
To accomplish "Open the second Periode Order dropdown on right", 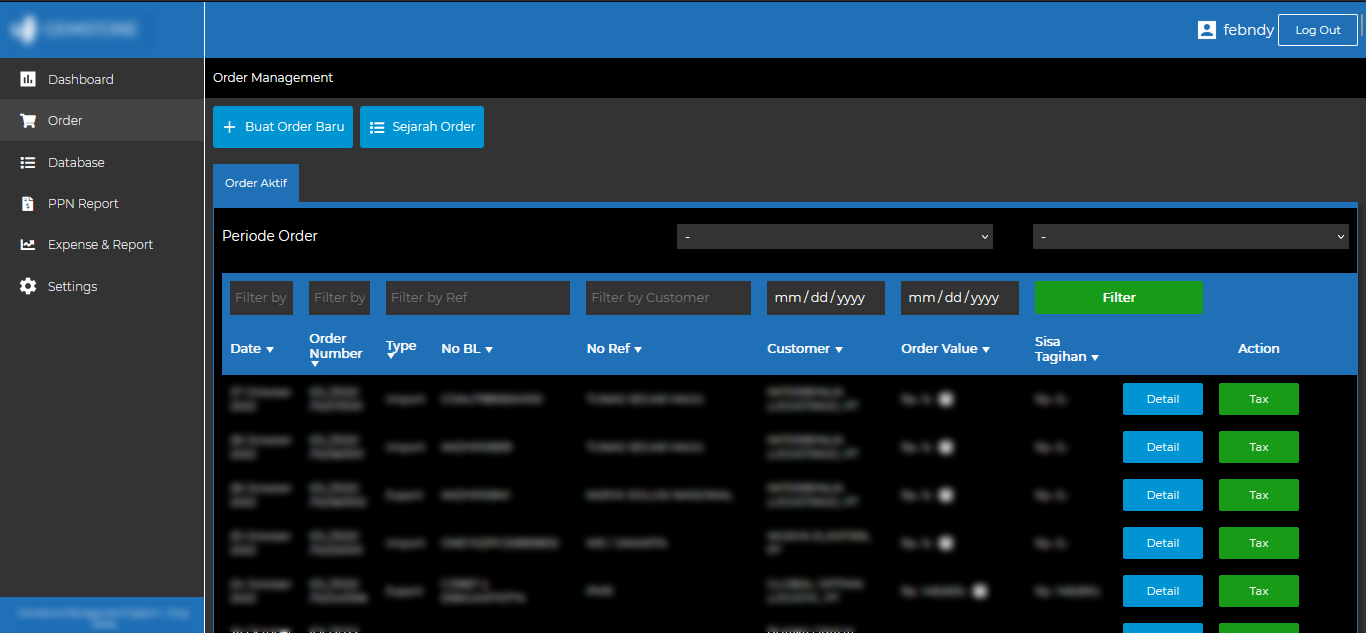I will 1190,237.
